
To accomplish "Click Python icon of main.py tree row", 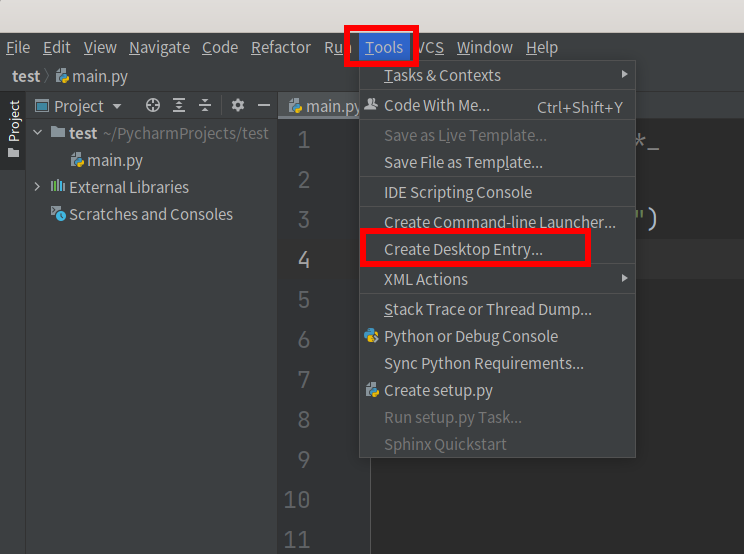I will (x=77, y=160).
